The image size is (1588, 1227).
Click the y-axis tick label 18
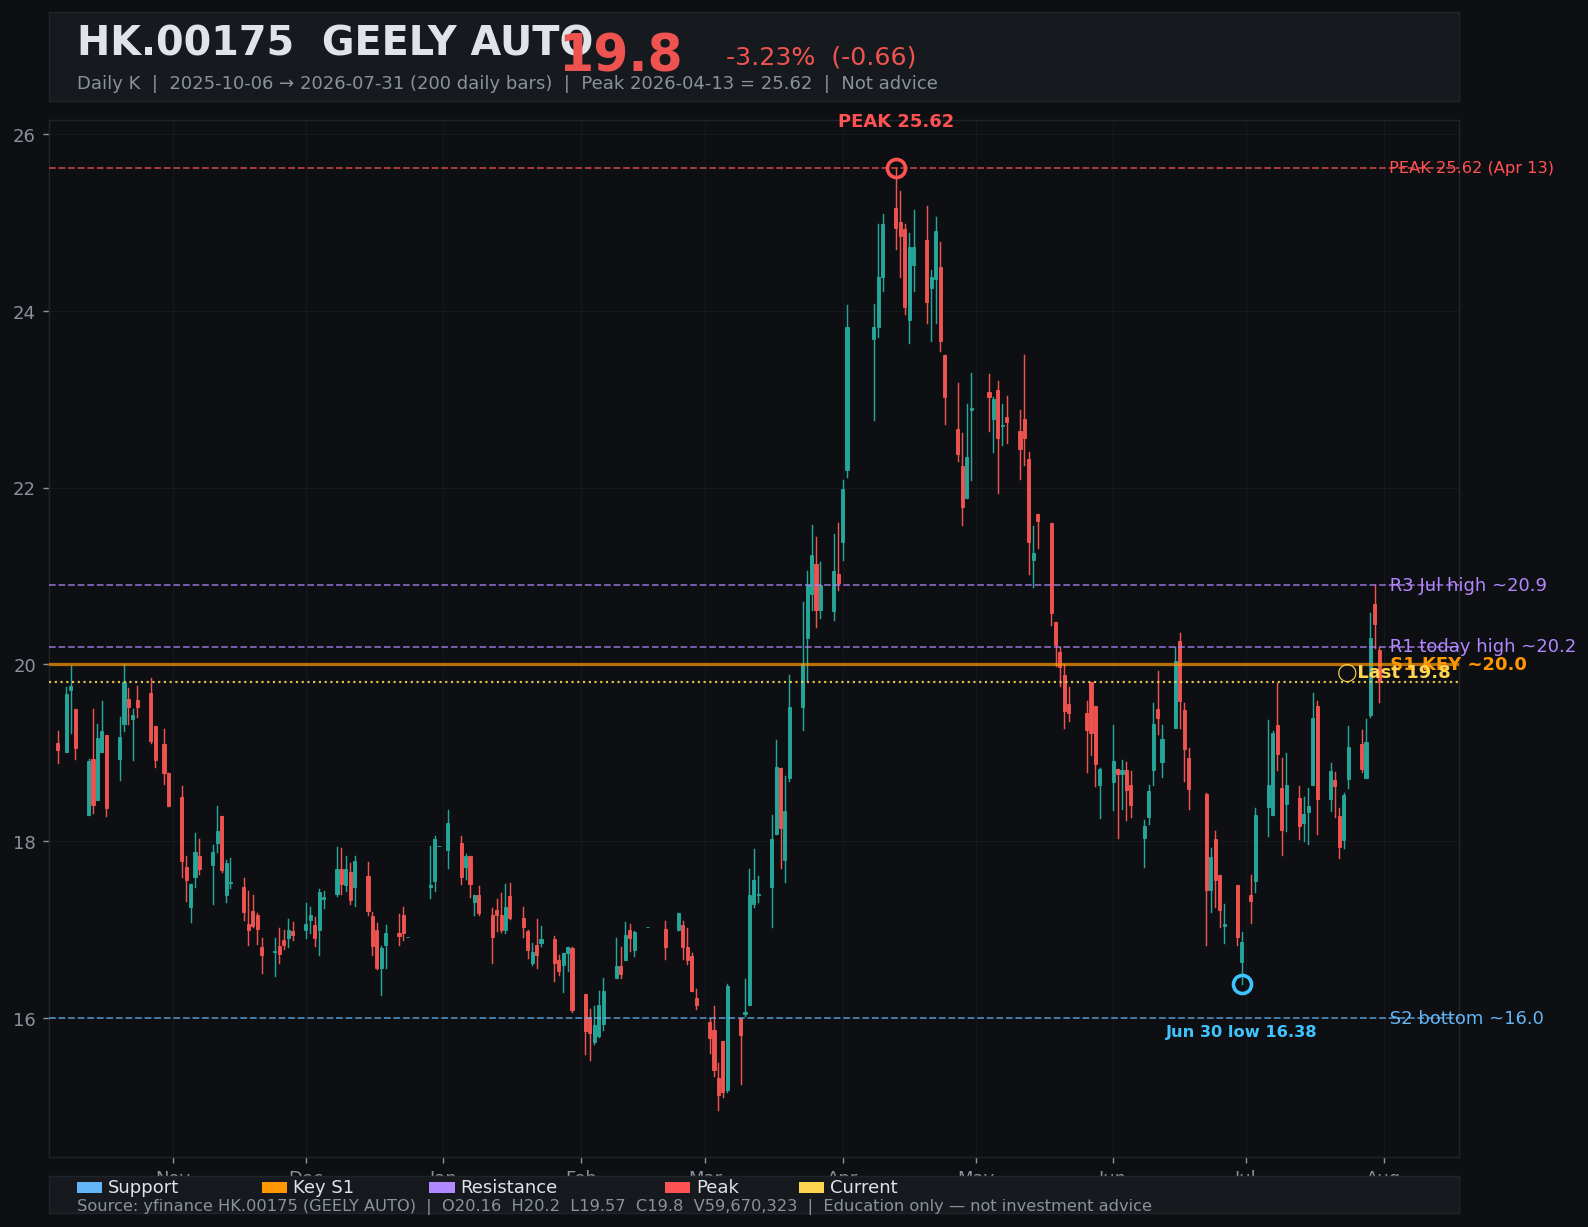[x=24, y=842]
